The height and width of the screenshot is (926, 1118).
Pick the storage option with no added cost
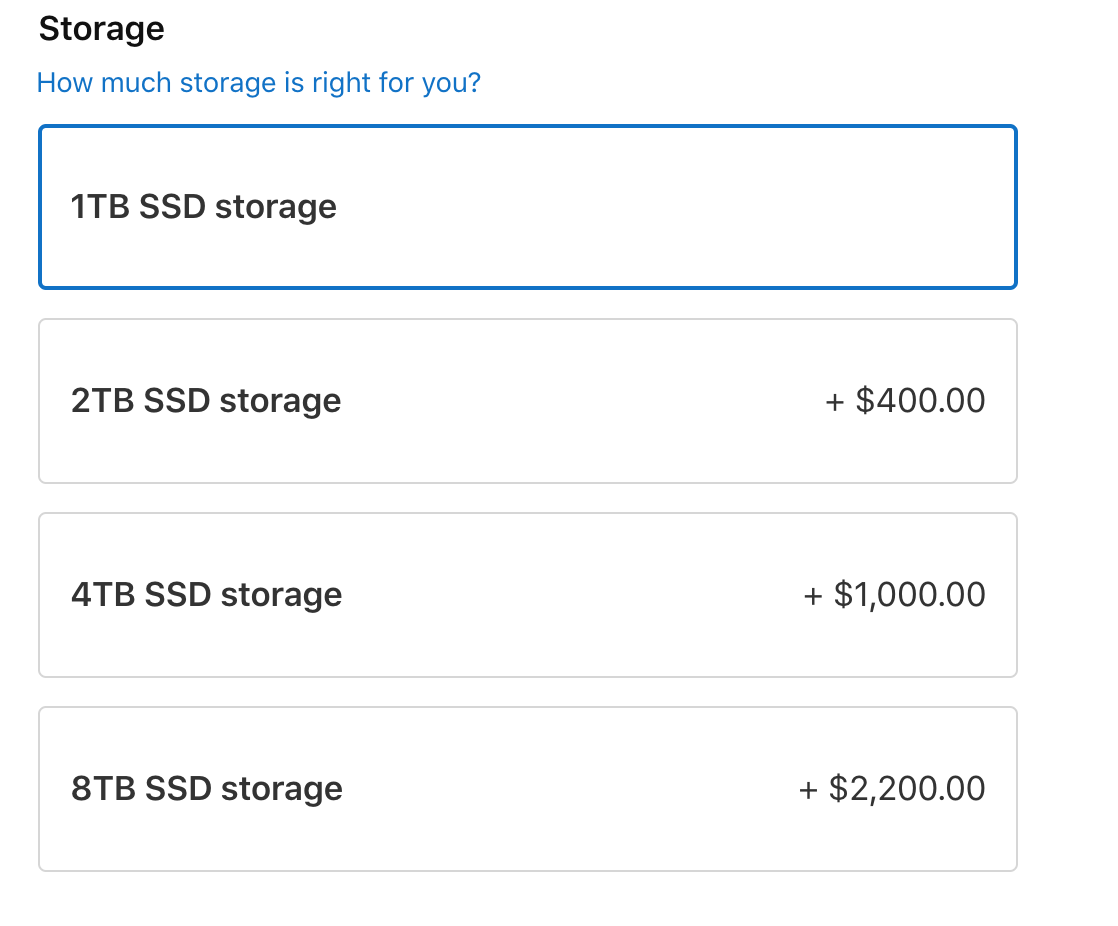527,207
